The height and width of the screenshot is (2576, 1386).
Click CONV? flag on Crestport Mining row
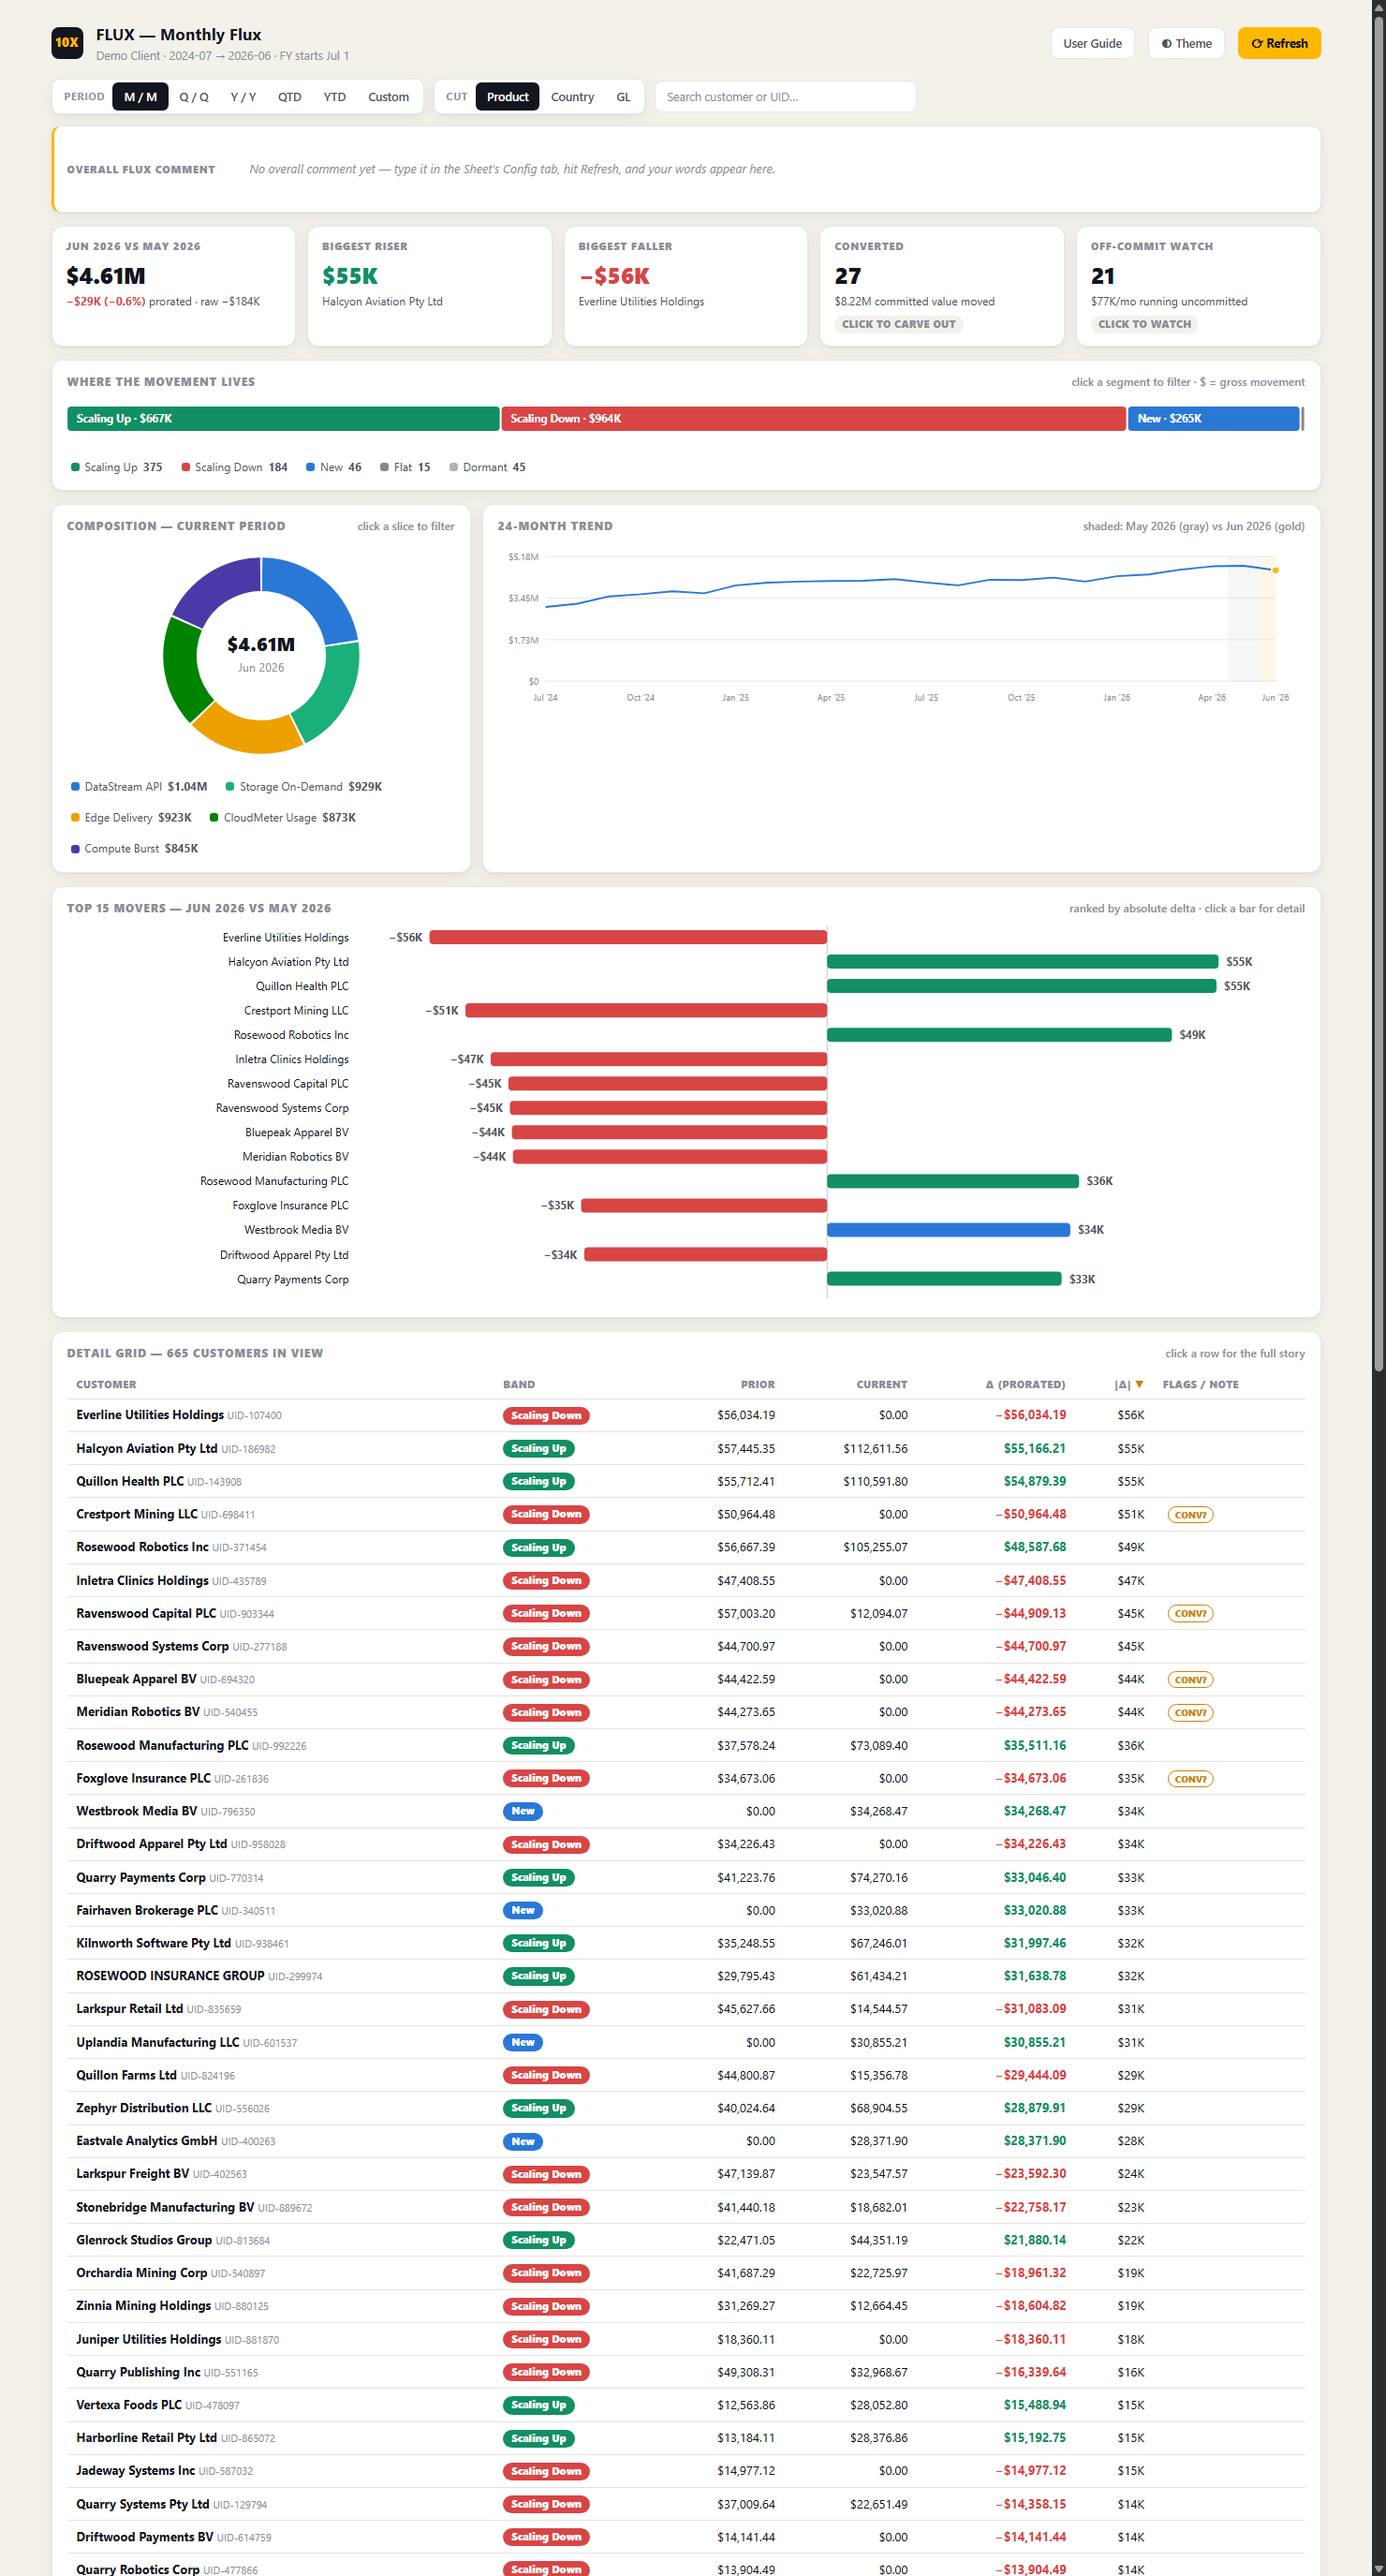[x=1190, y=1515]
